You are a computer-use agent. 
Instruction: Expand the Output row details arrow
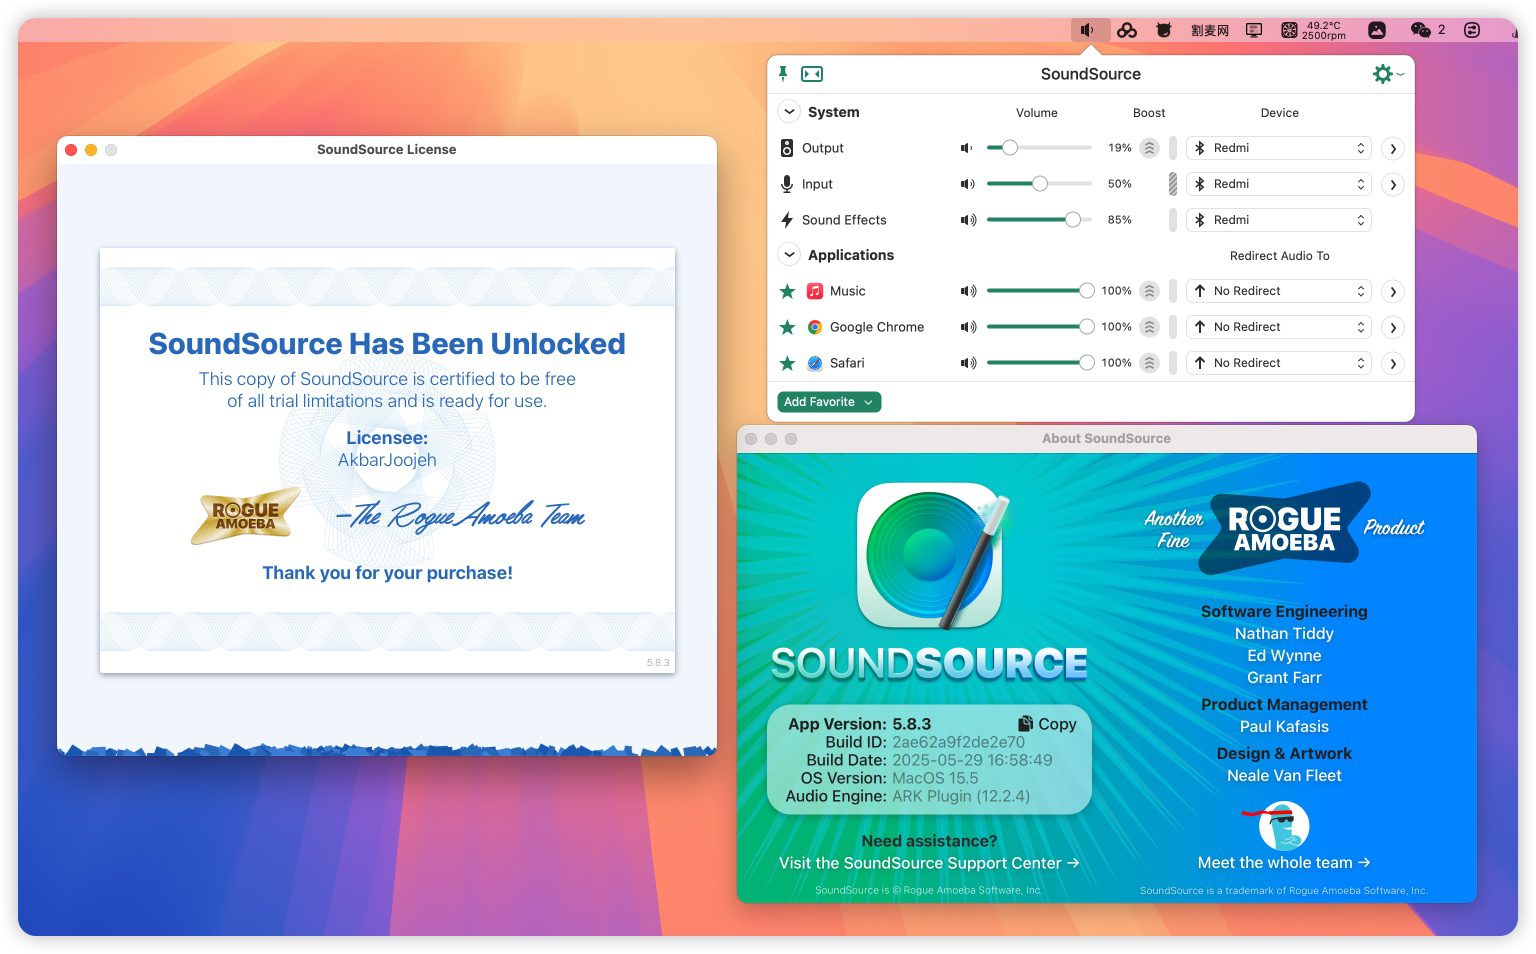click(x=1392, y=149)
